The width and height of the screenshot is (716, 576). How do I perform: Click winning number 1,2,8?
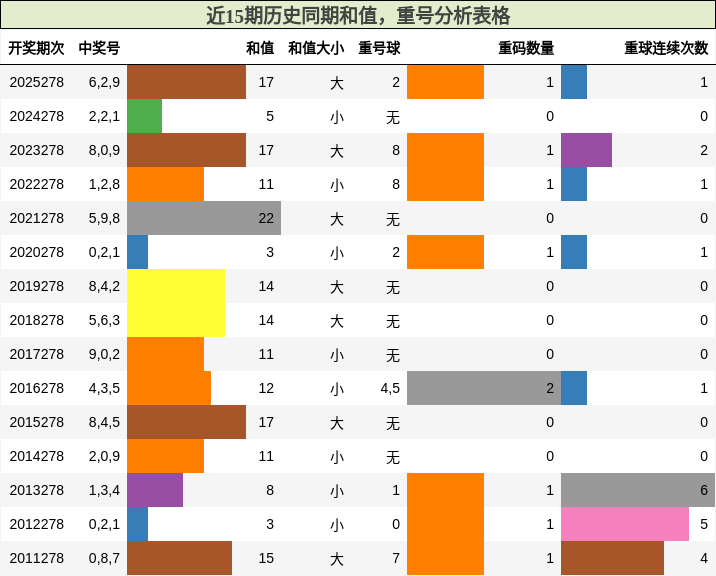click(x=105, y=184)
